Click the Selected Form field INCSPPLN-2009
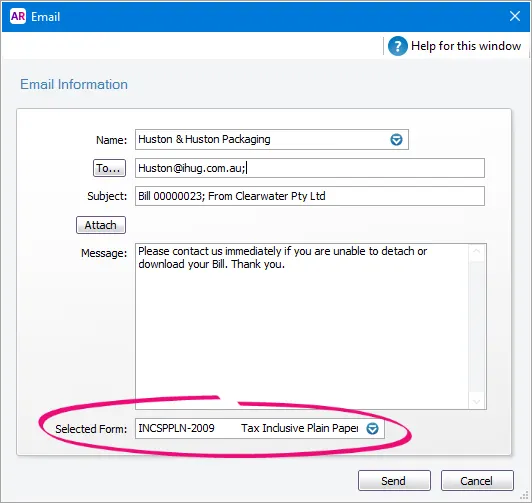 260,428
